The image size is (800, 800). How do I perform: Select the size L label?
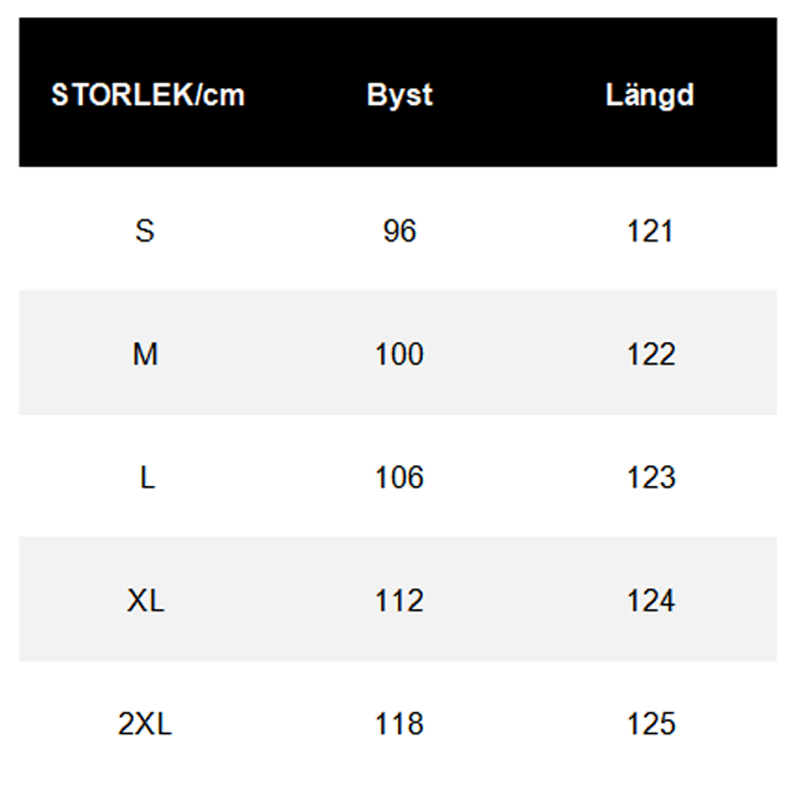point(147,477)
